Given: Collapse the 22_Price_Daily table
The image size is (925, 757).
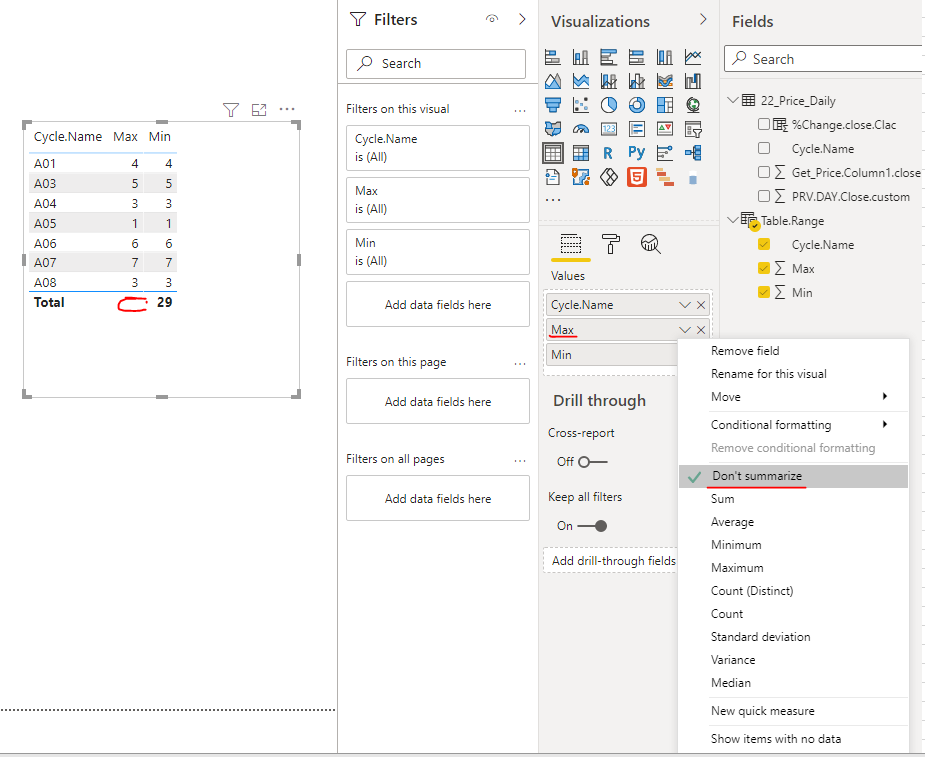Looking at the screenshot, I should (733, 100).
